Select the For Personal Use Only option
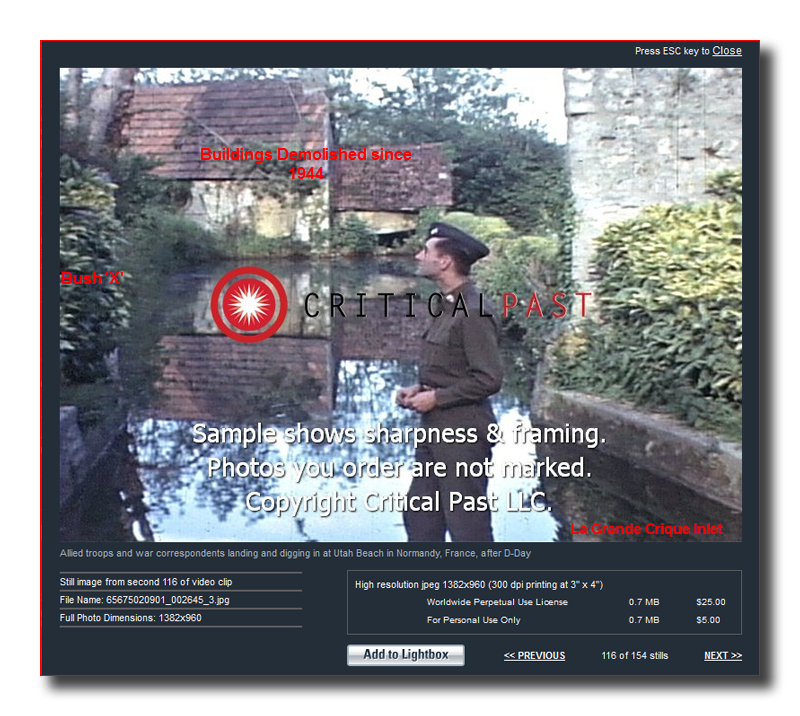The height and width of the screenshot is (716, 800). (x=473, y=620)
